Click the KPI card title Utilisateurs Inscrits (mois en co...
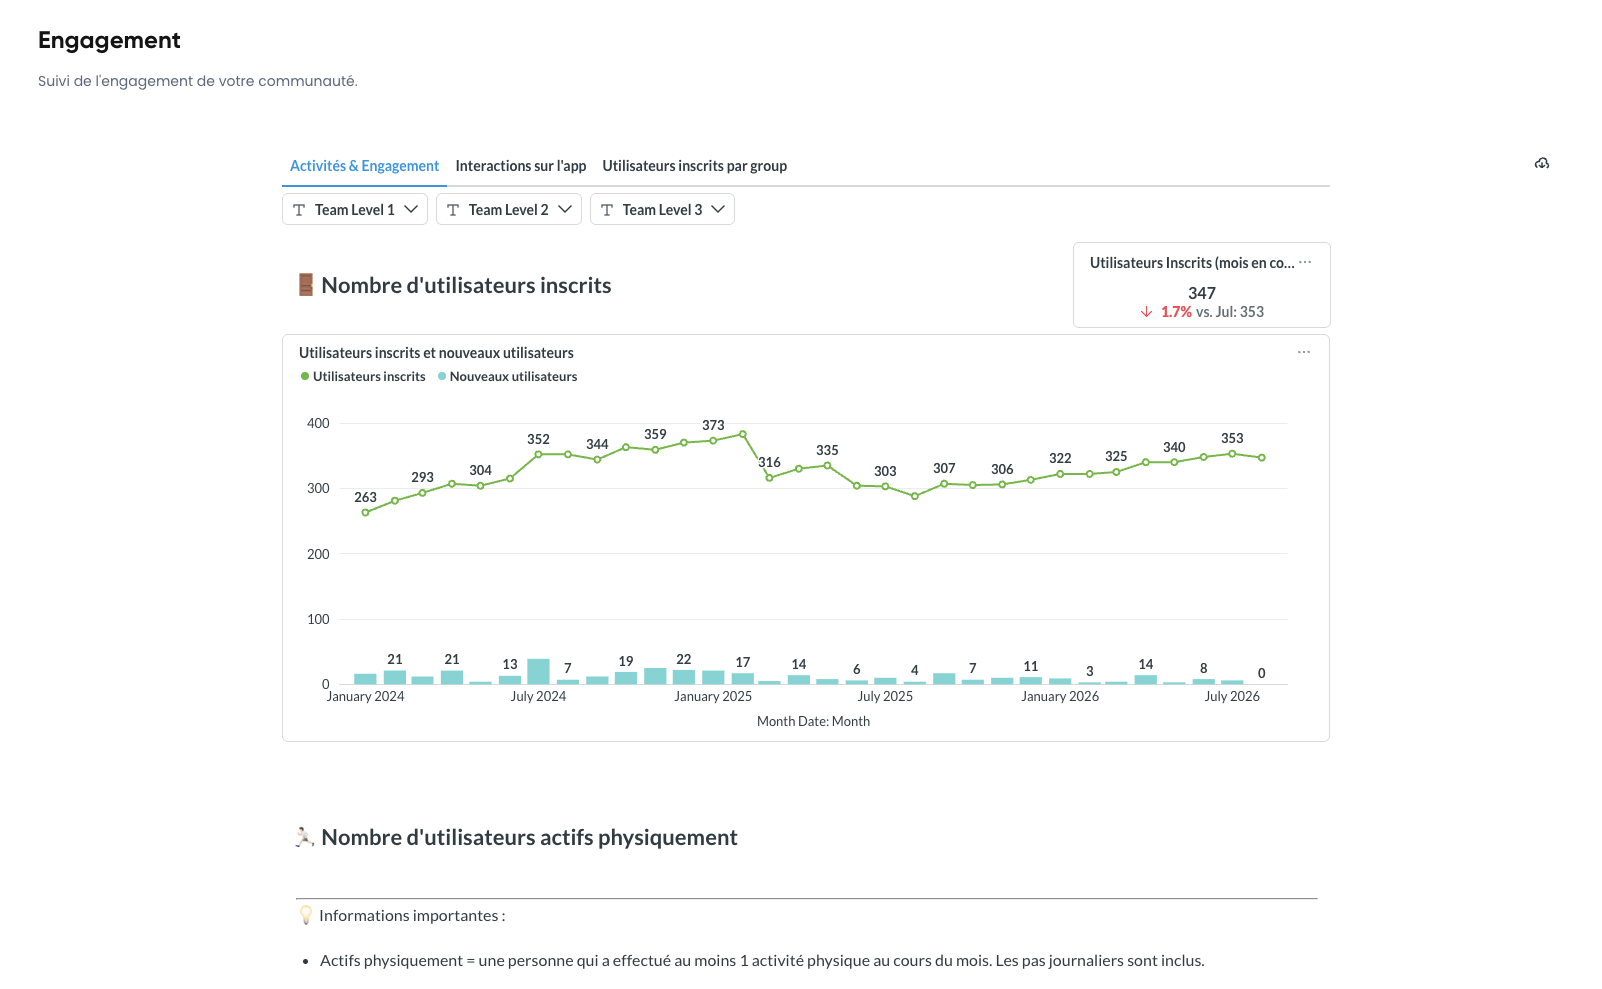1602x989 pixels. [x=1192, y=263]
